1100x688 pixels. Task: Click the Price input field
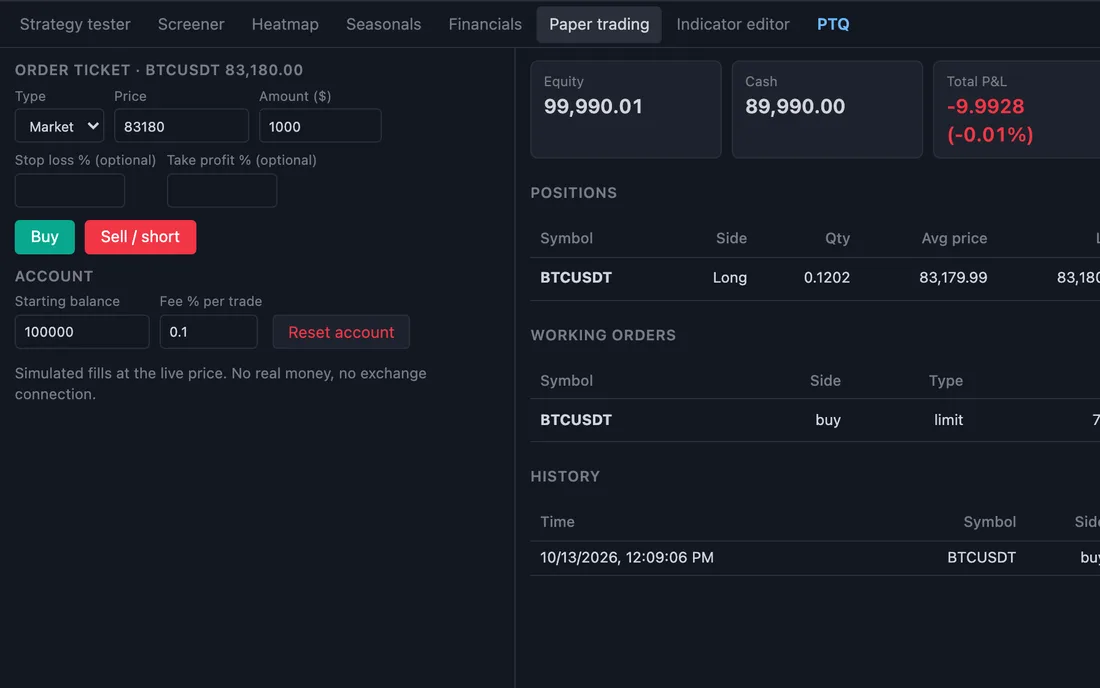click(x=181, y=126)
